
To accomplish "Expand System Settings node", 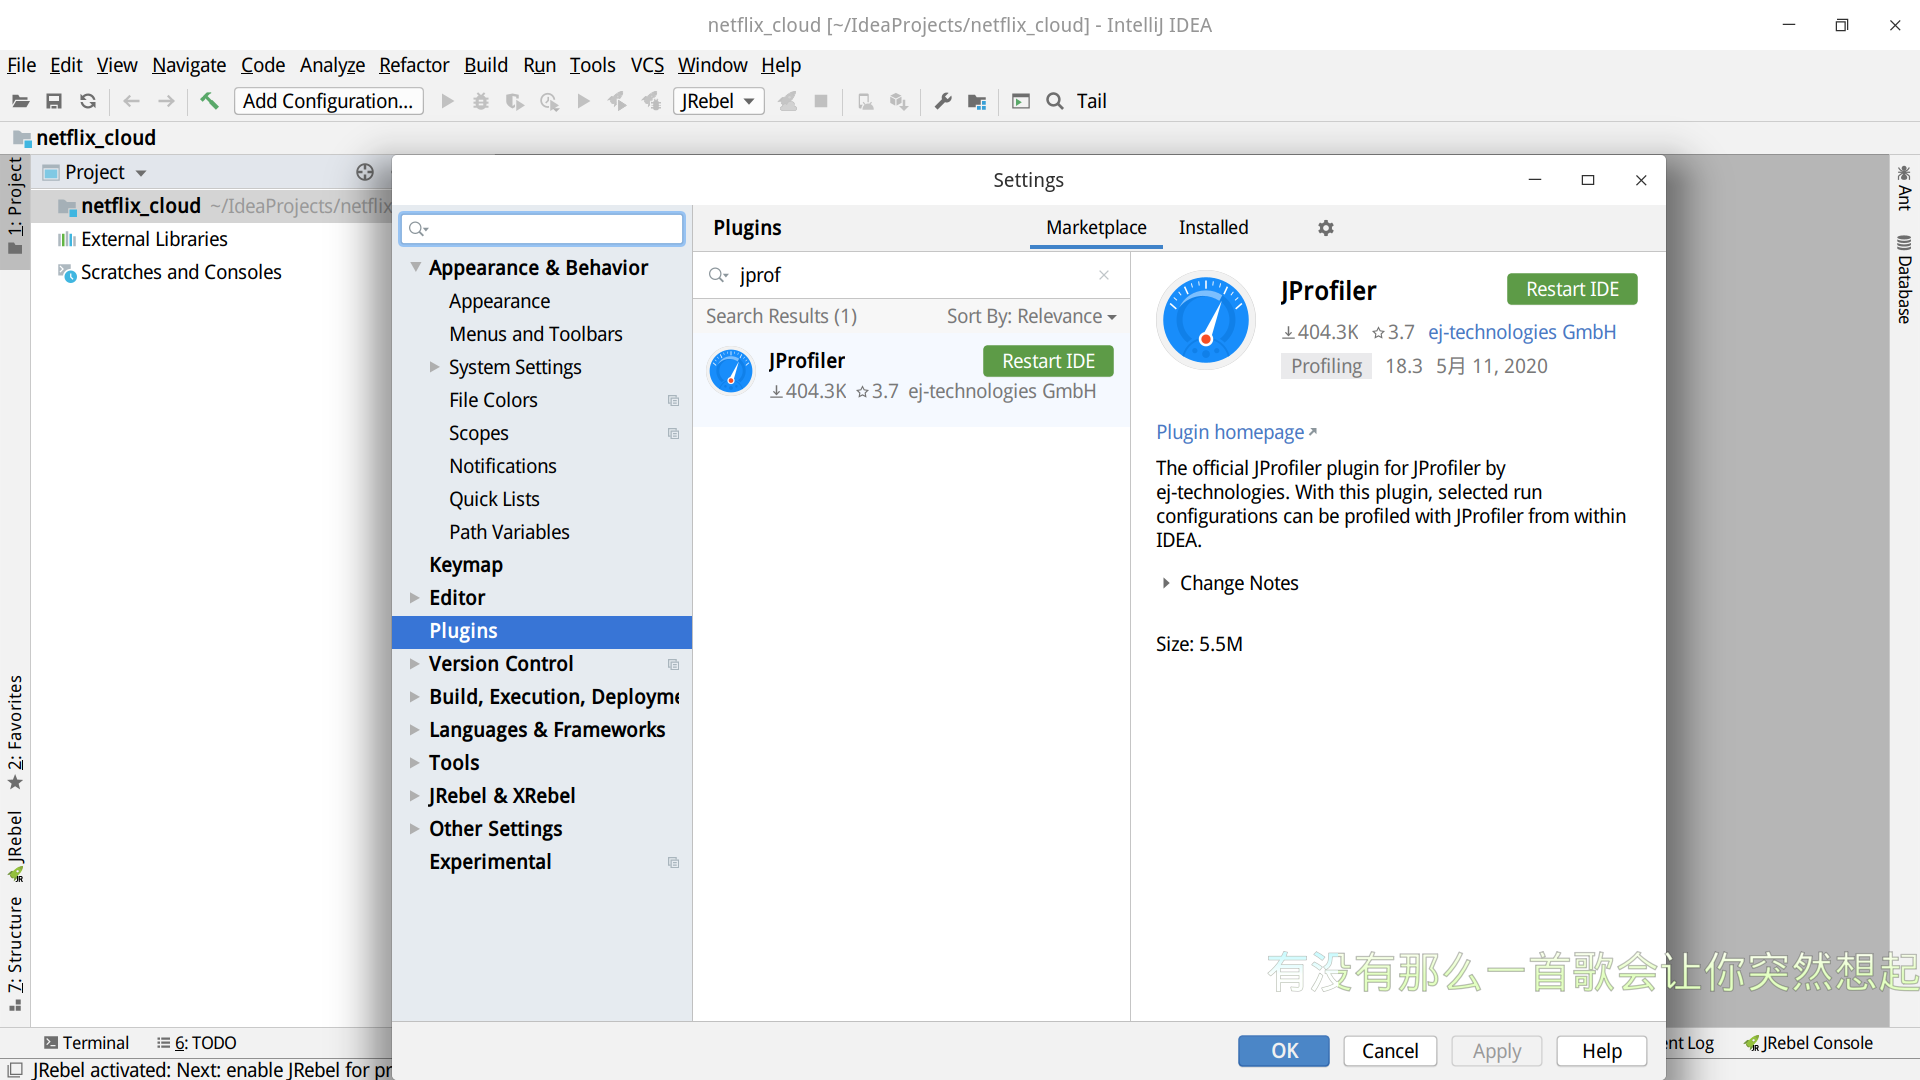I will pyautogui.click(x=434, y=367).
